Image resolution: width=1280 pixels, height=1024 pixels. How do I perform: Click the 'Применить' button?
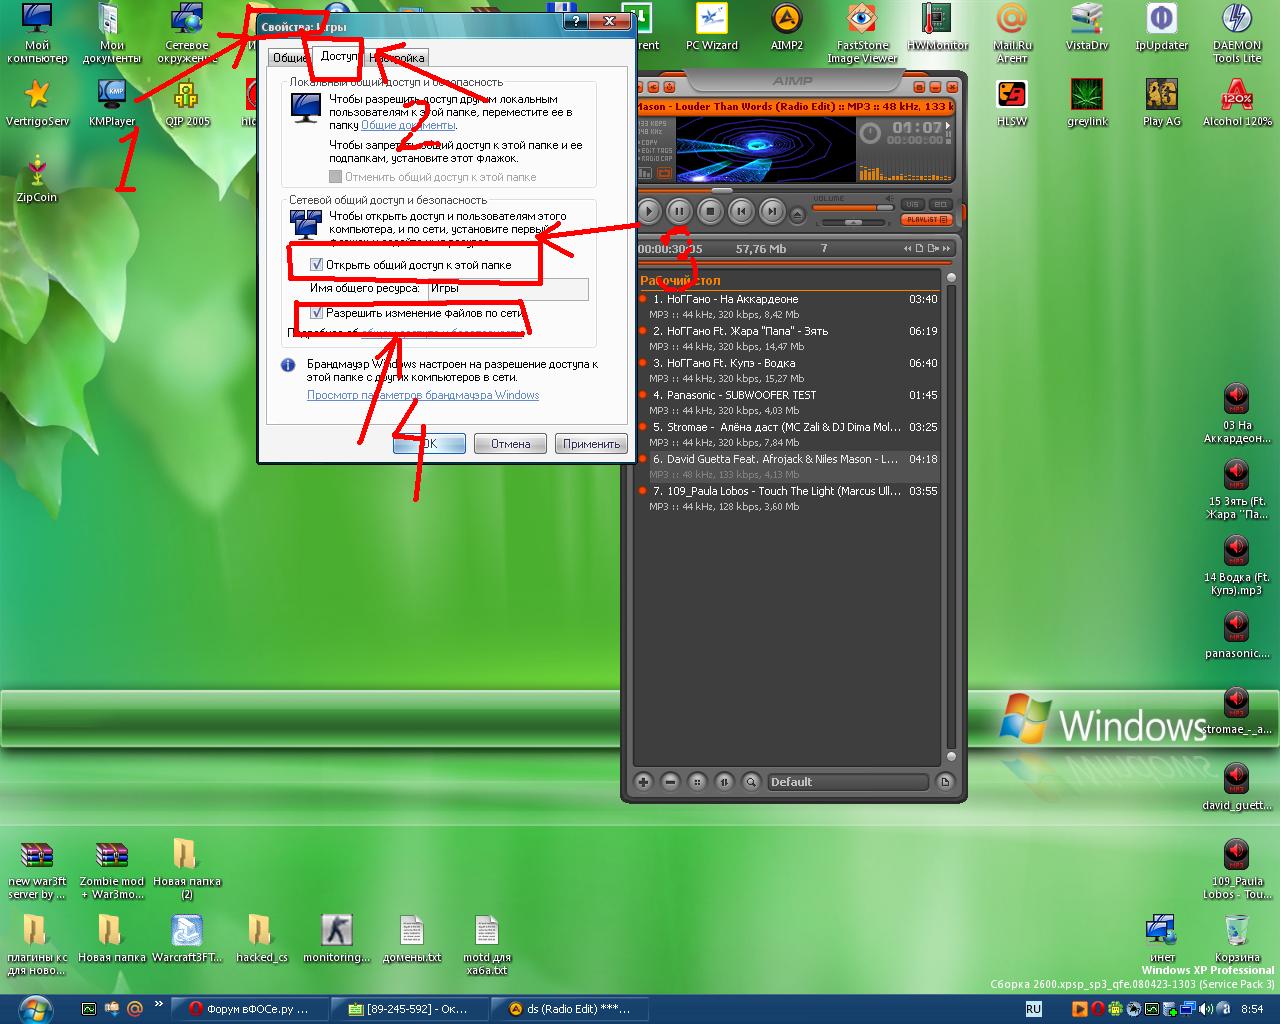coord(591,444)
